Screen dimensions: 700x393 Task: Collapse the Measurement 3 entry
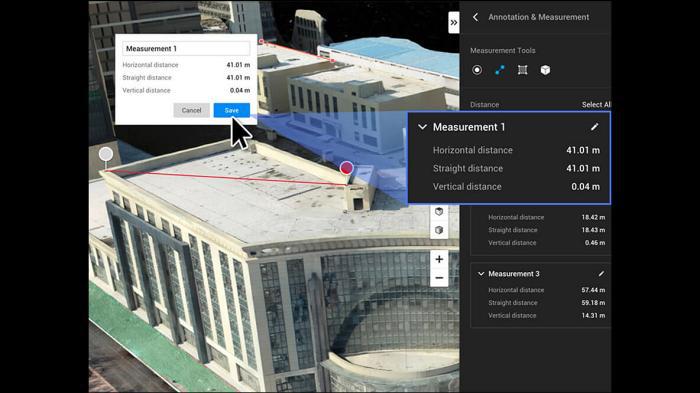(x=481, y=274)
